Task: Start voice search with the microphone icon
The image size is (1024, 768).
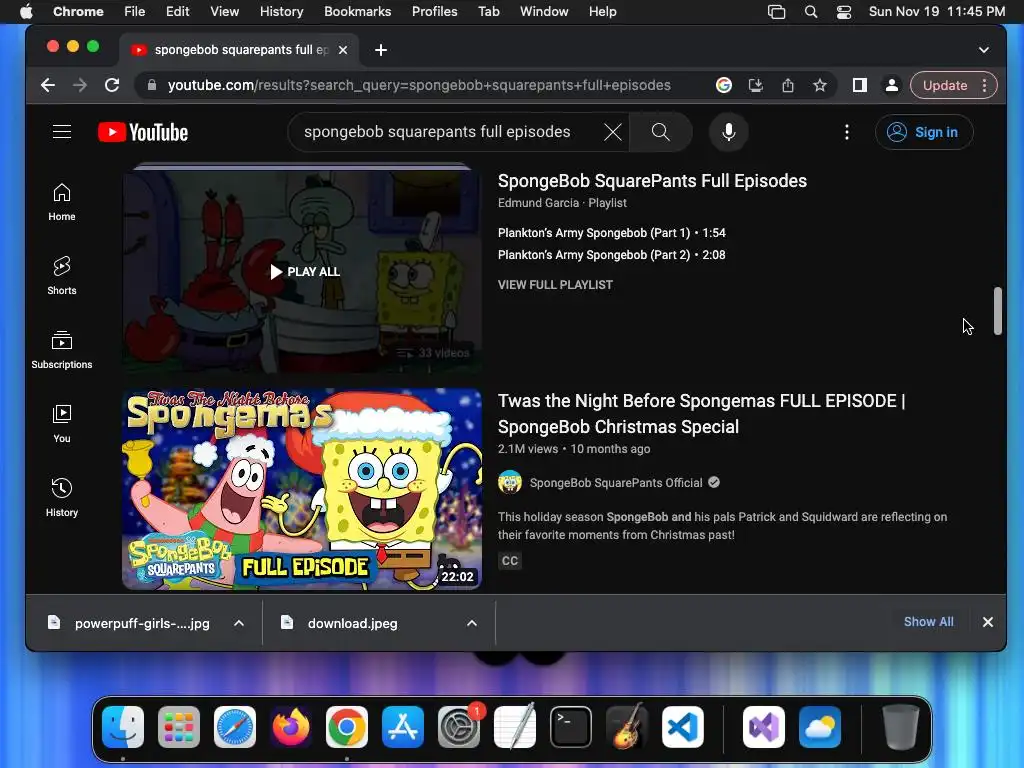Action: click(x=728, y=132)
